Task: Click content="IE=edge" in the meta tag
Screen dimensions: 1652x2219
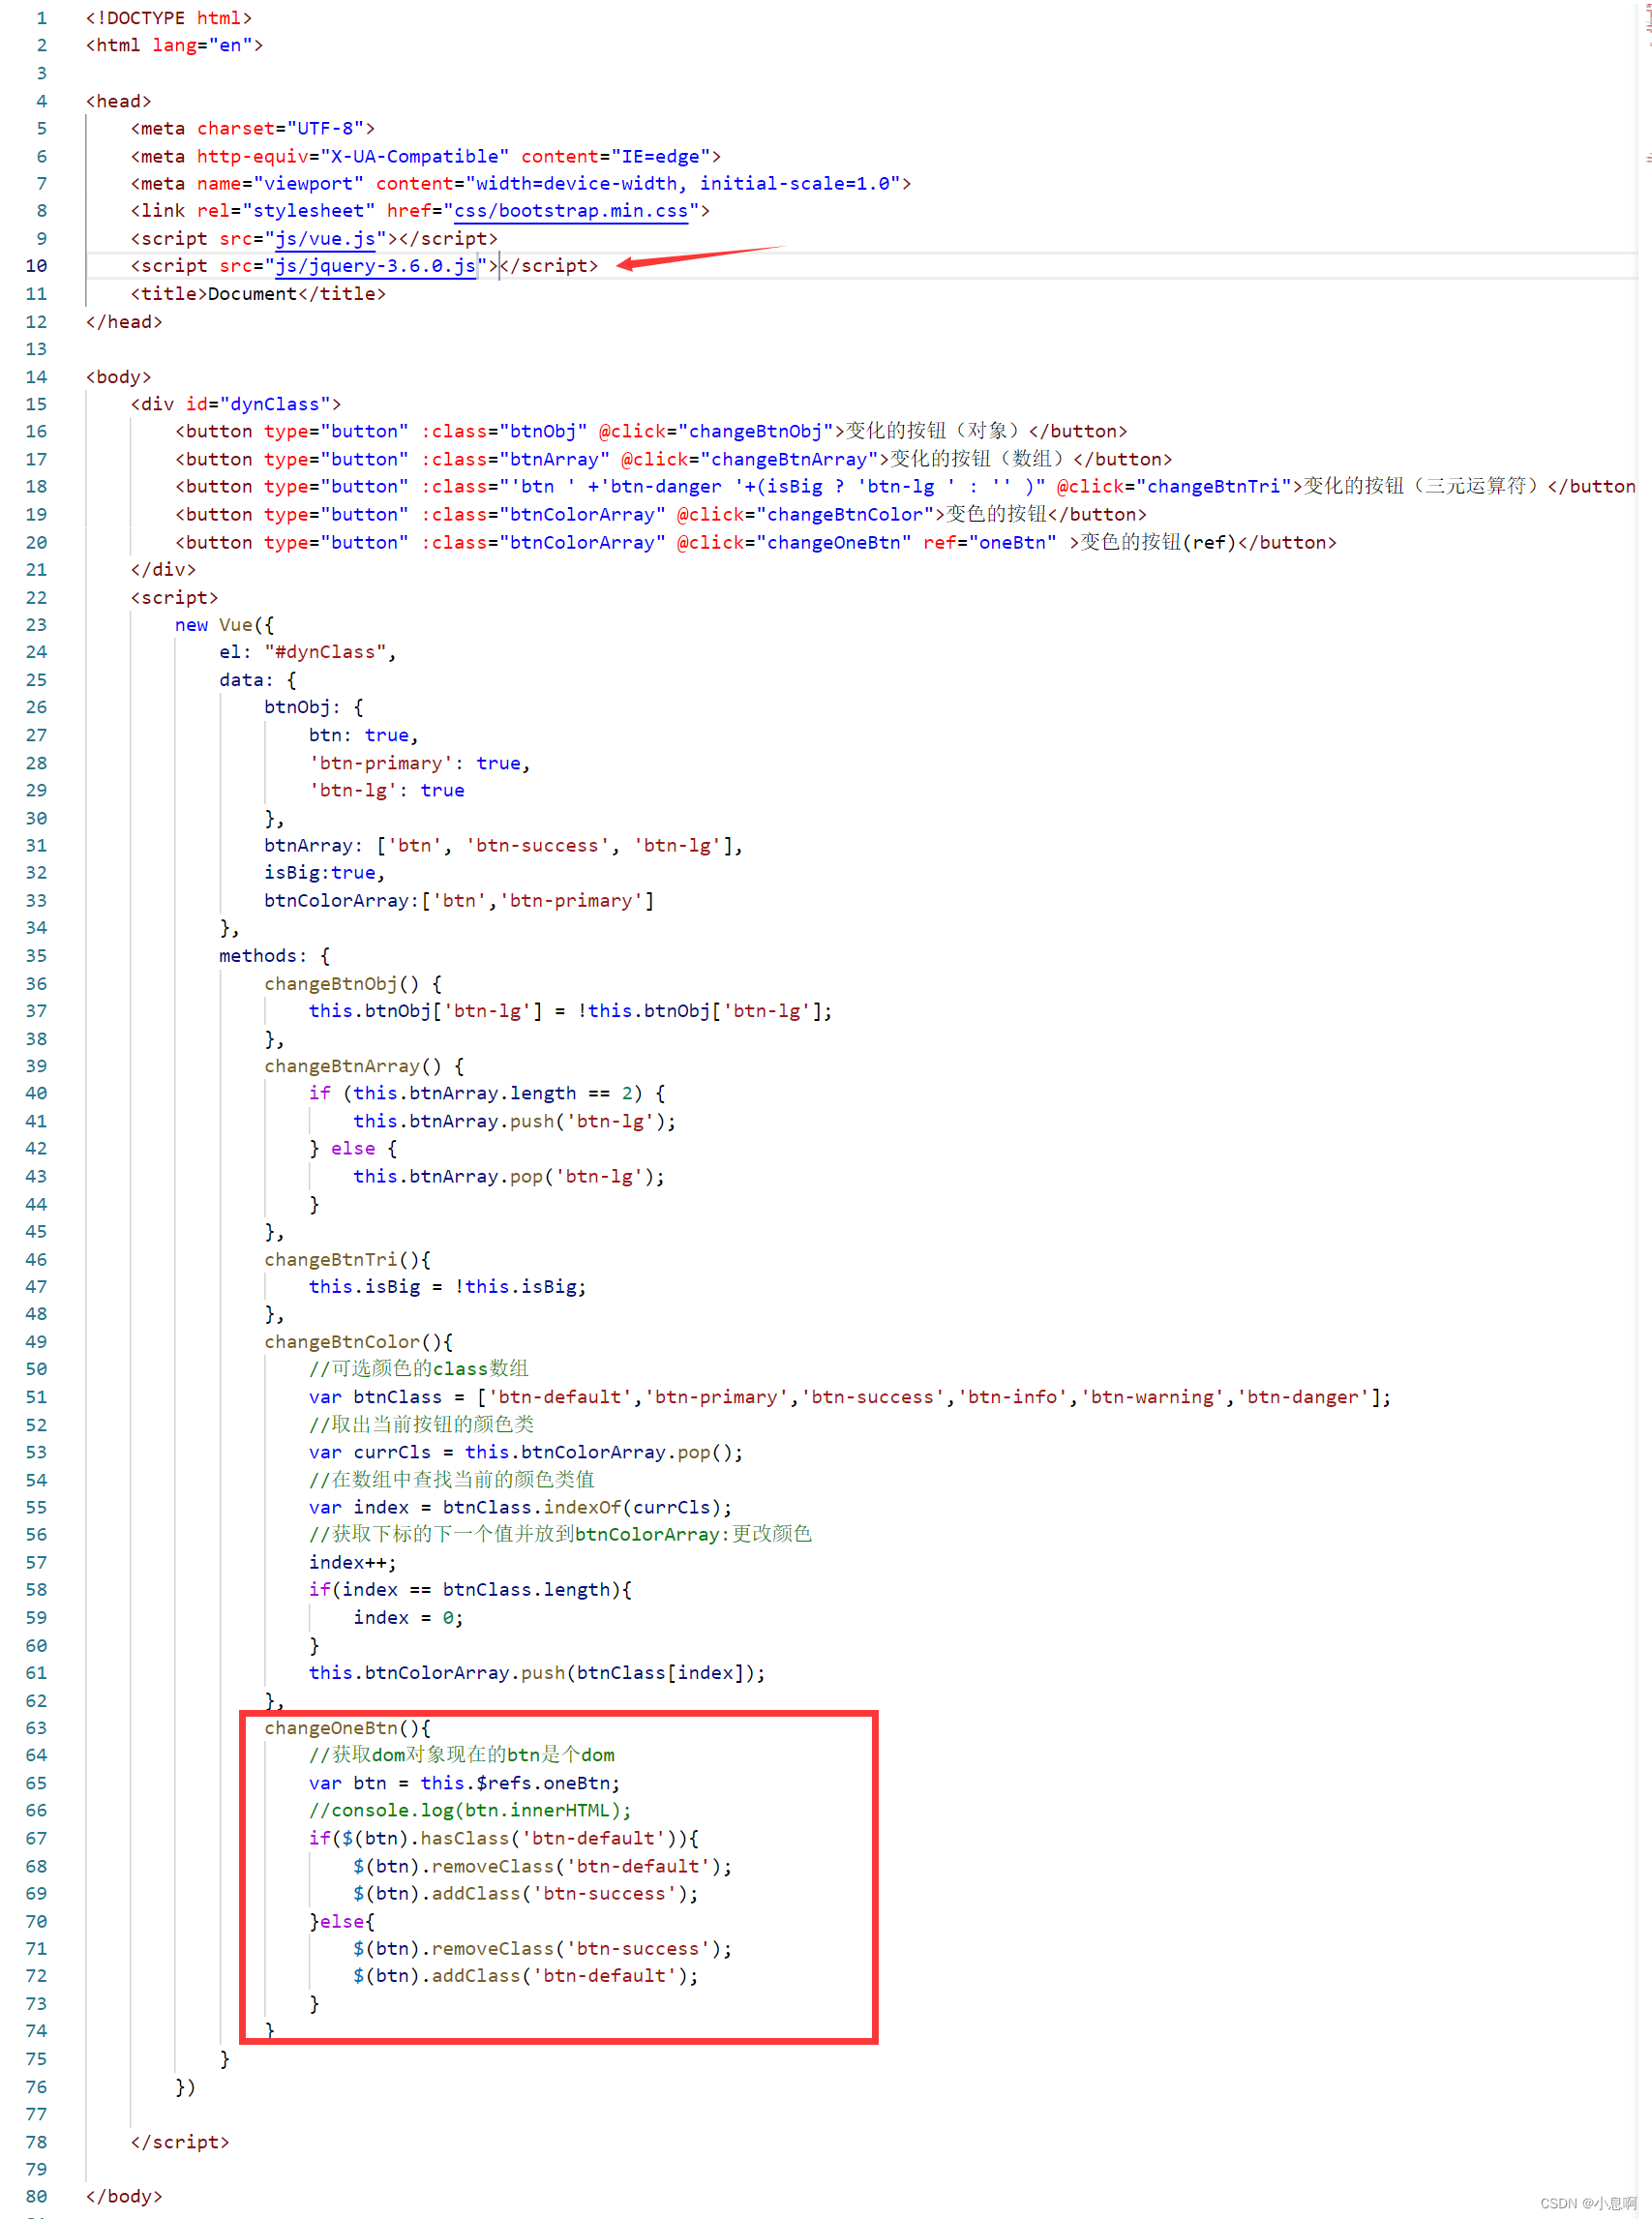Action: [x=616, y=156]
